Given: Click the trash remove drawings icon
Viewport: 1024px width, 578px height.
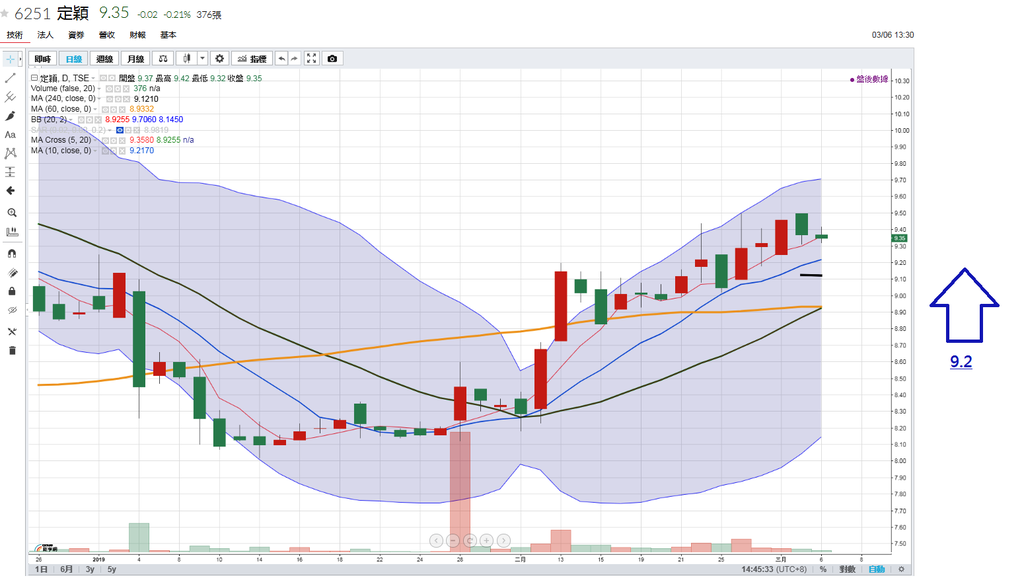Looking at the screenshot, I should (x=12, y=351).
